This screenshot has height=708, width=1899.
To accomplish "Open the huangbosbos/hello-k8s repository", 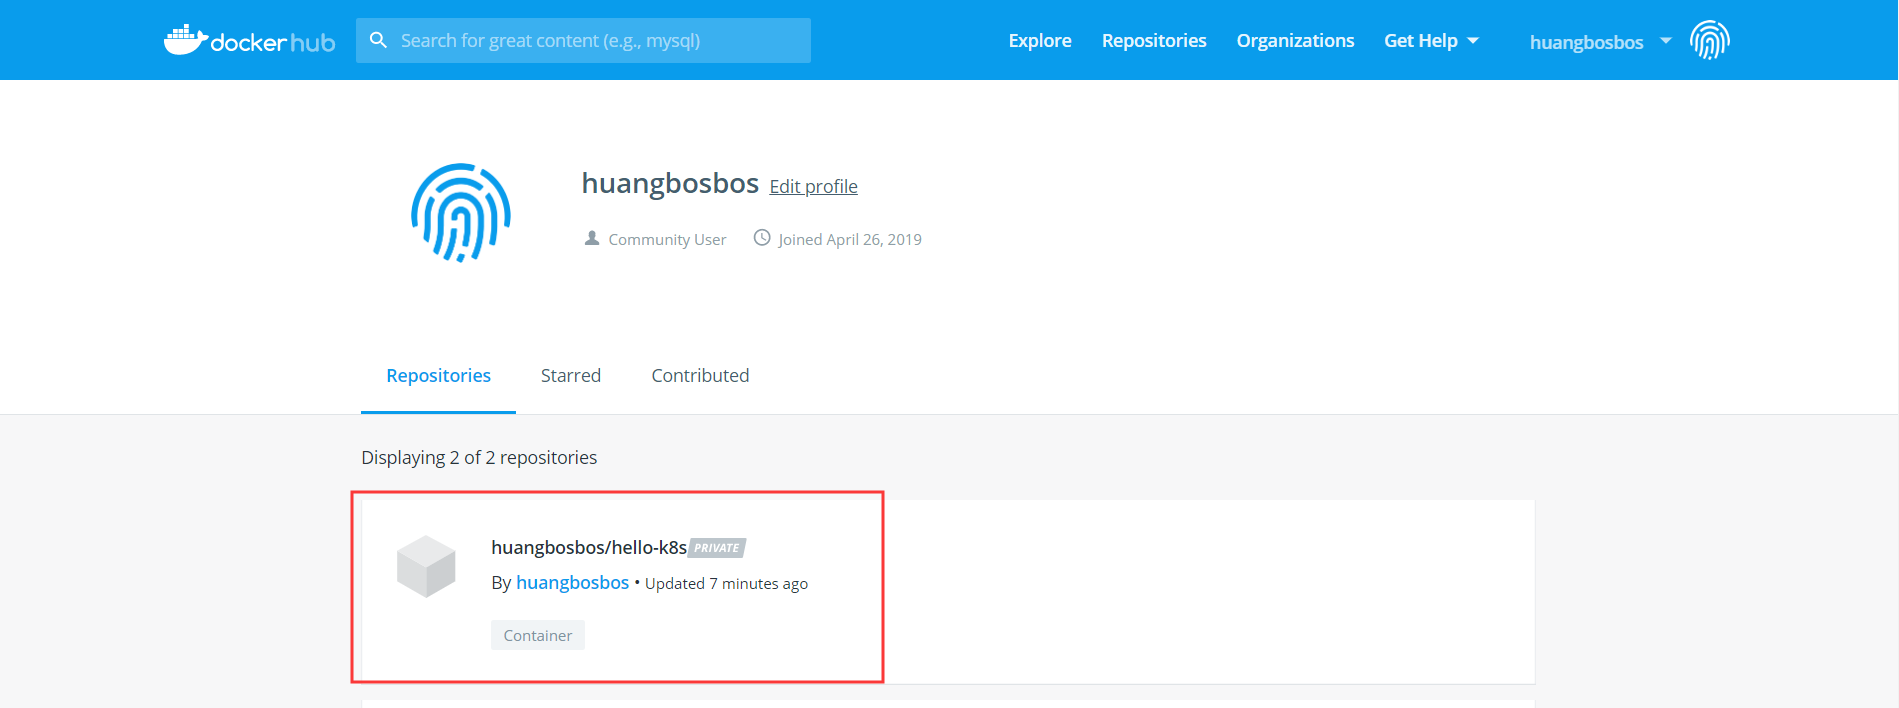I will (x=589, y=547).
